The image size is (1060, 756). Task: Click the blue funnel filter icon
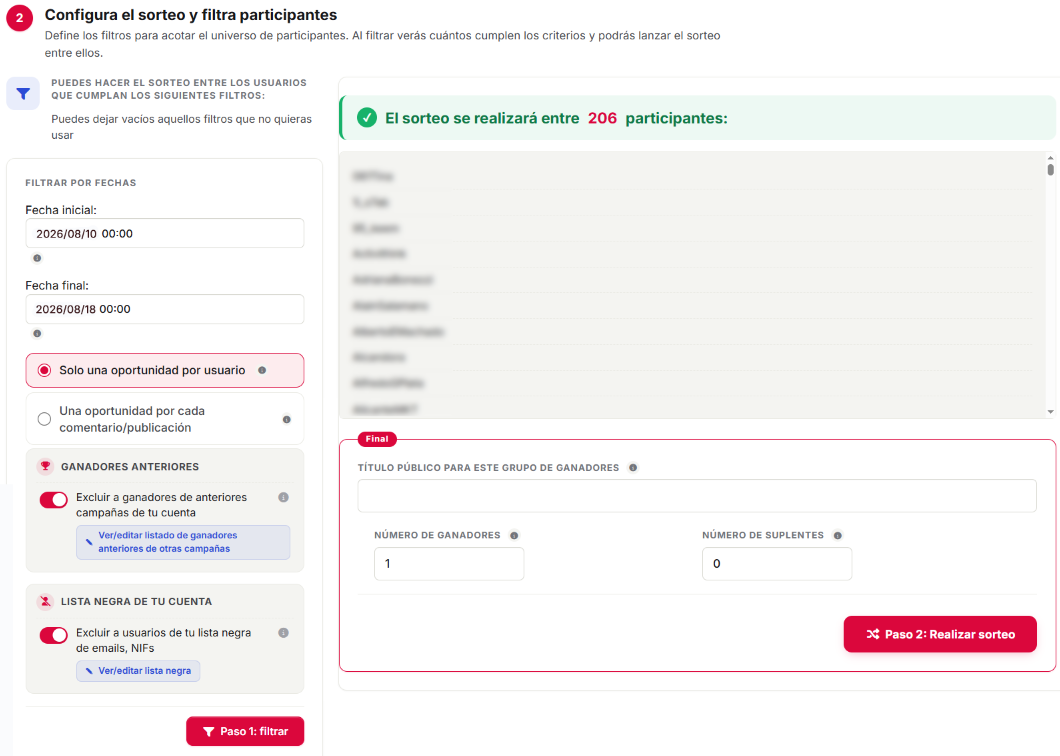23,93
